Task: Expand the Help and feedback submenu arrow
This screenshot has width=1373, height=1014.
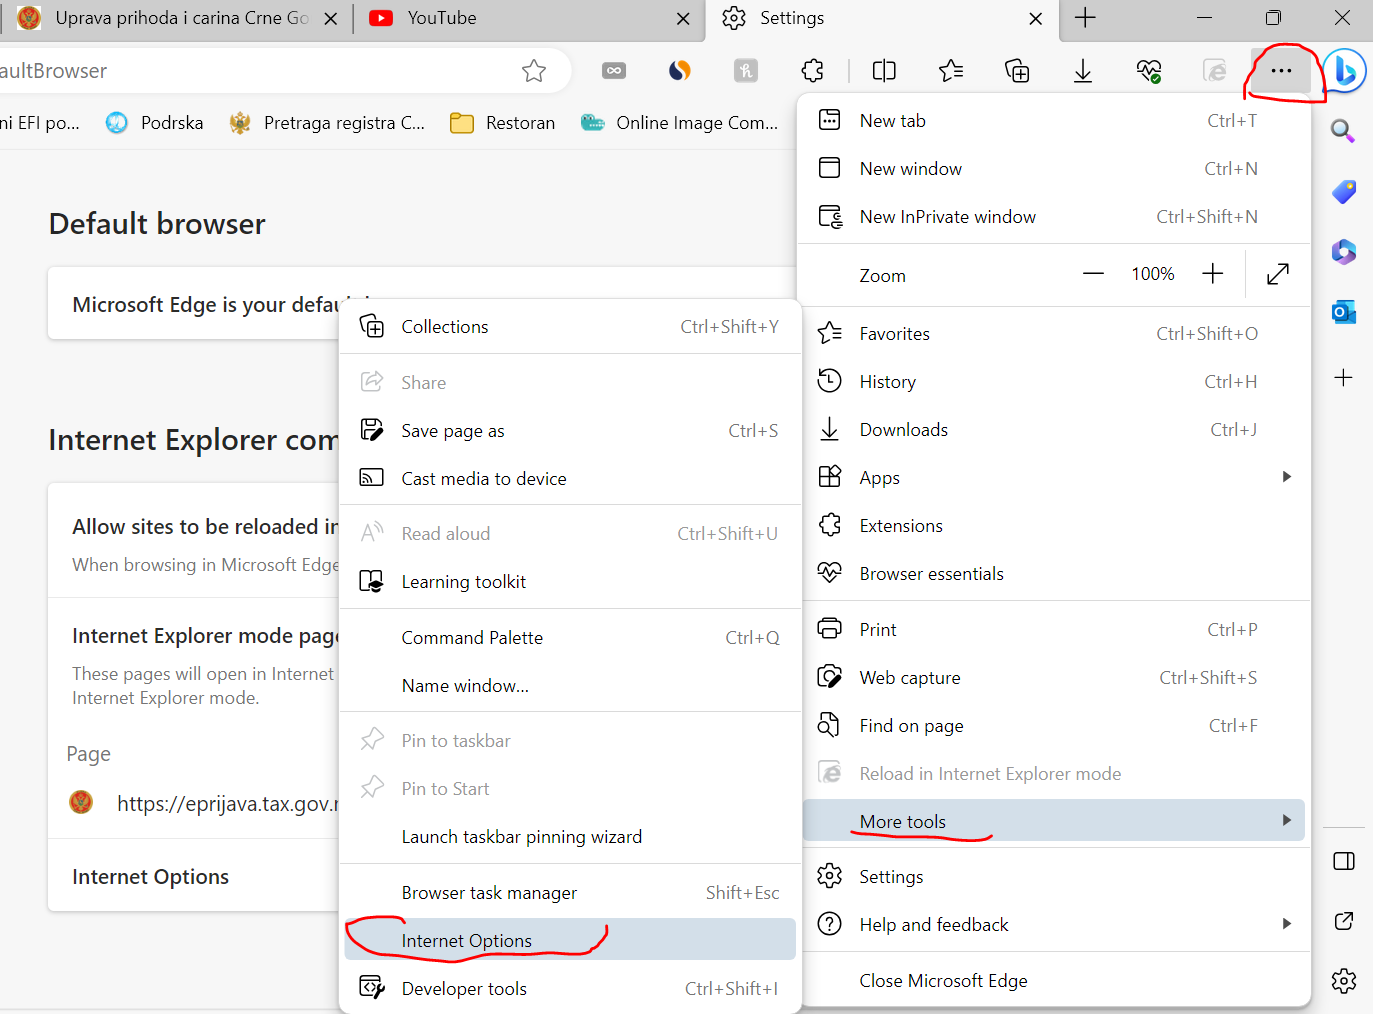Action: (1287, 924)
